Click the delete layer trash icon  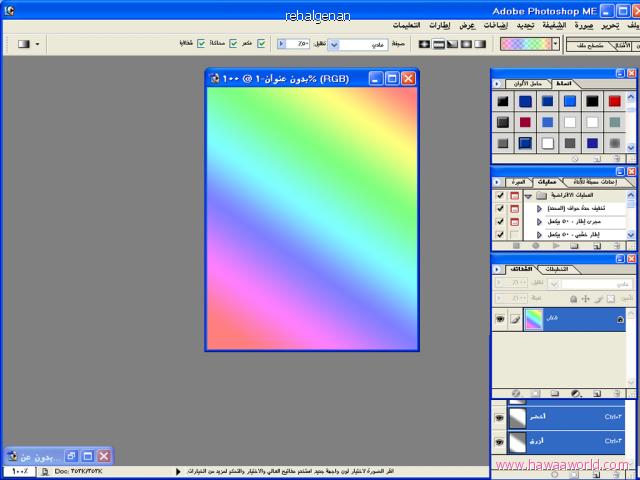(x=616, y=392)
